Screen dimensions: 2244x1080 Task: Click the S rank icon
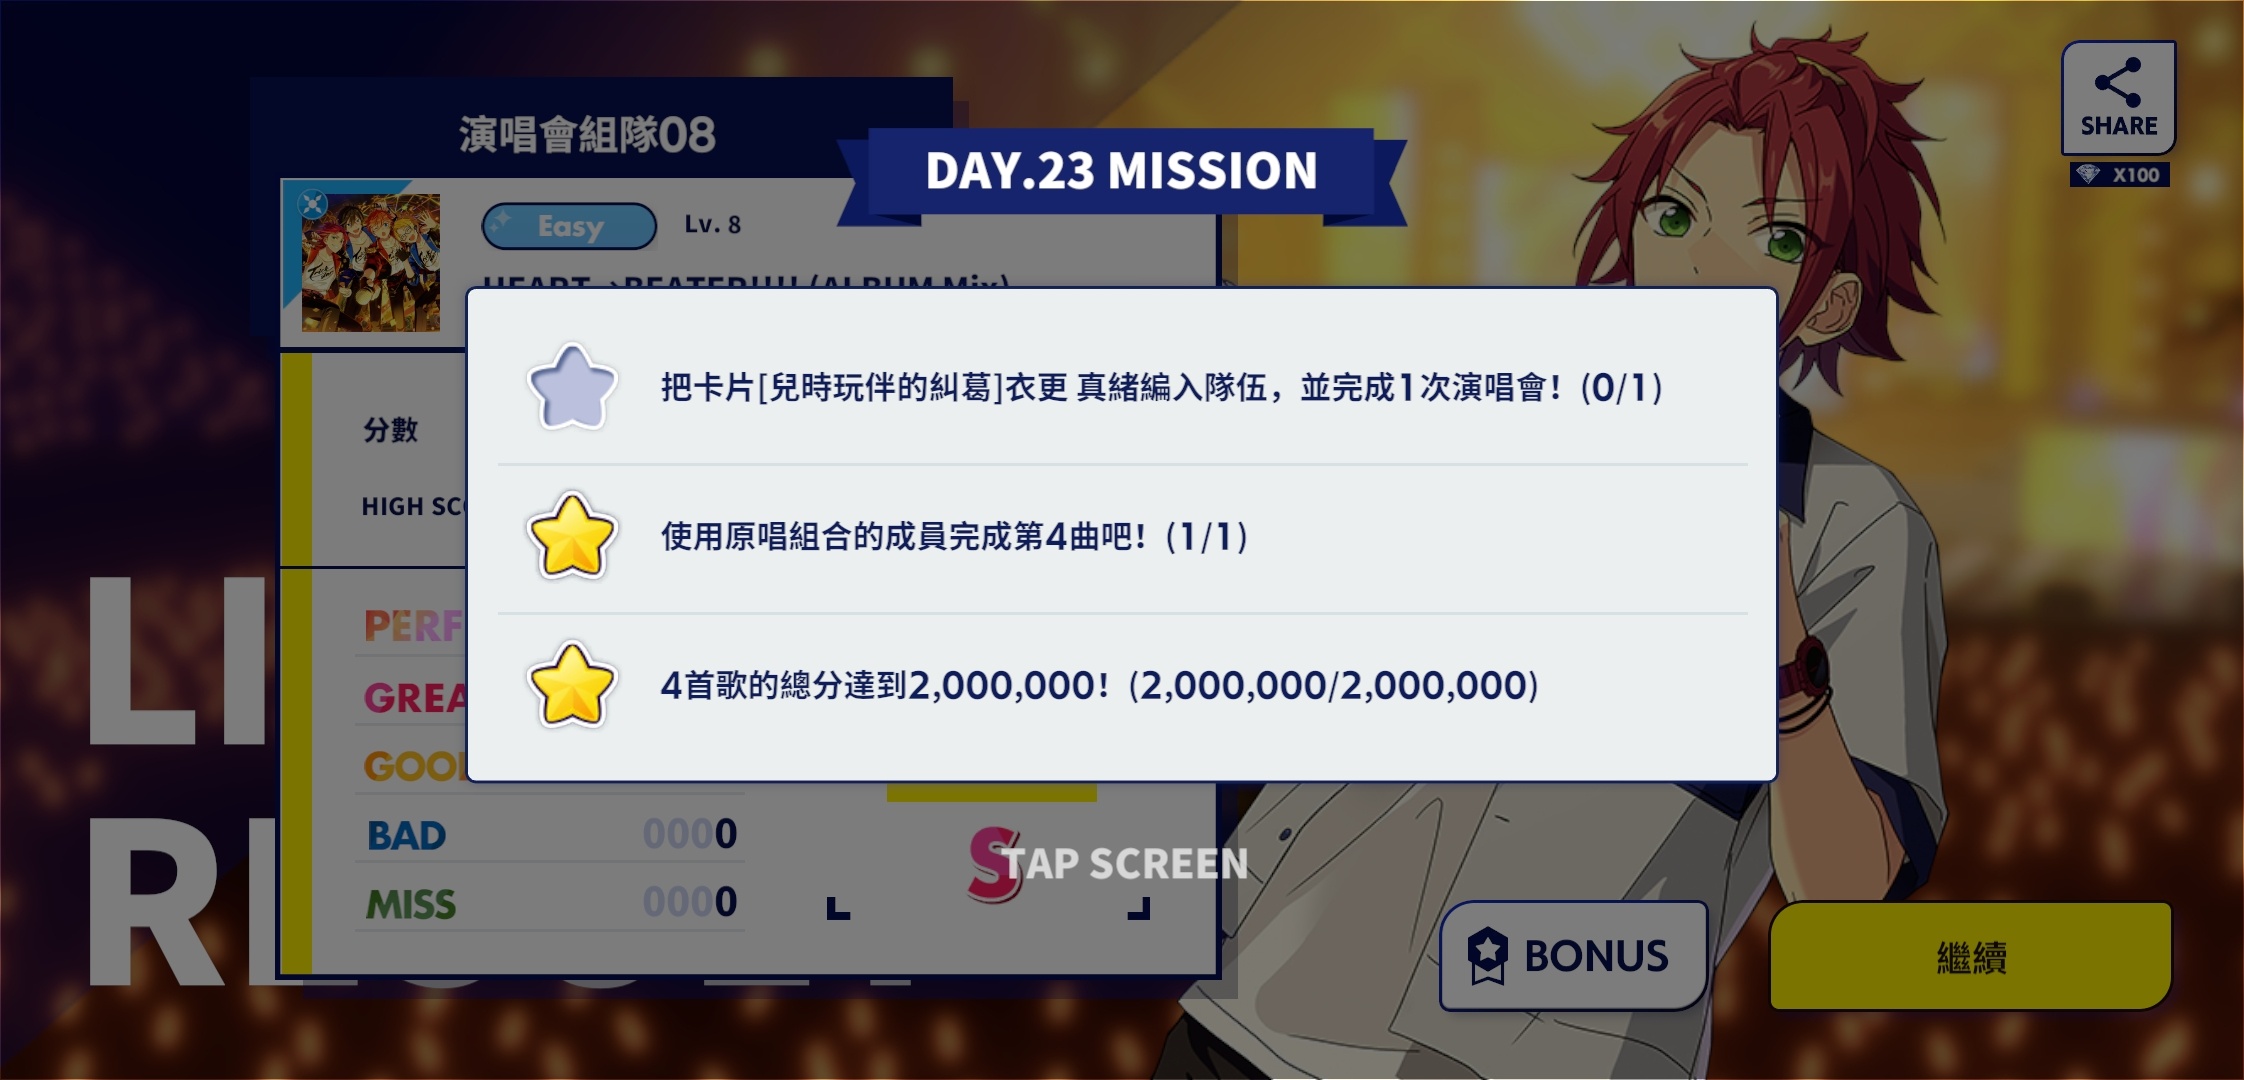(x=994, y=864)
